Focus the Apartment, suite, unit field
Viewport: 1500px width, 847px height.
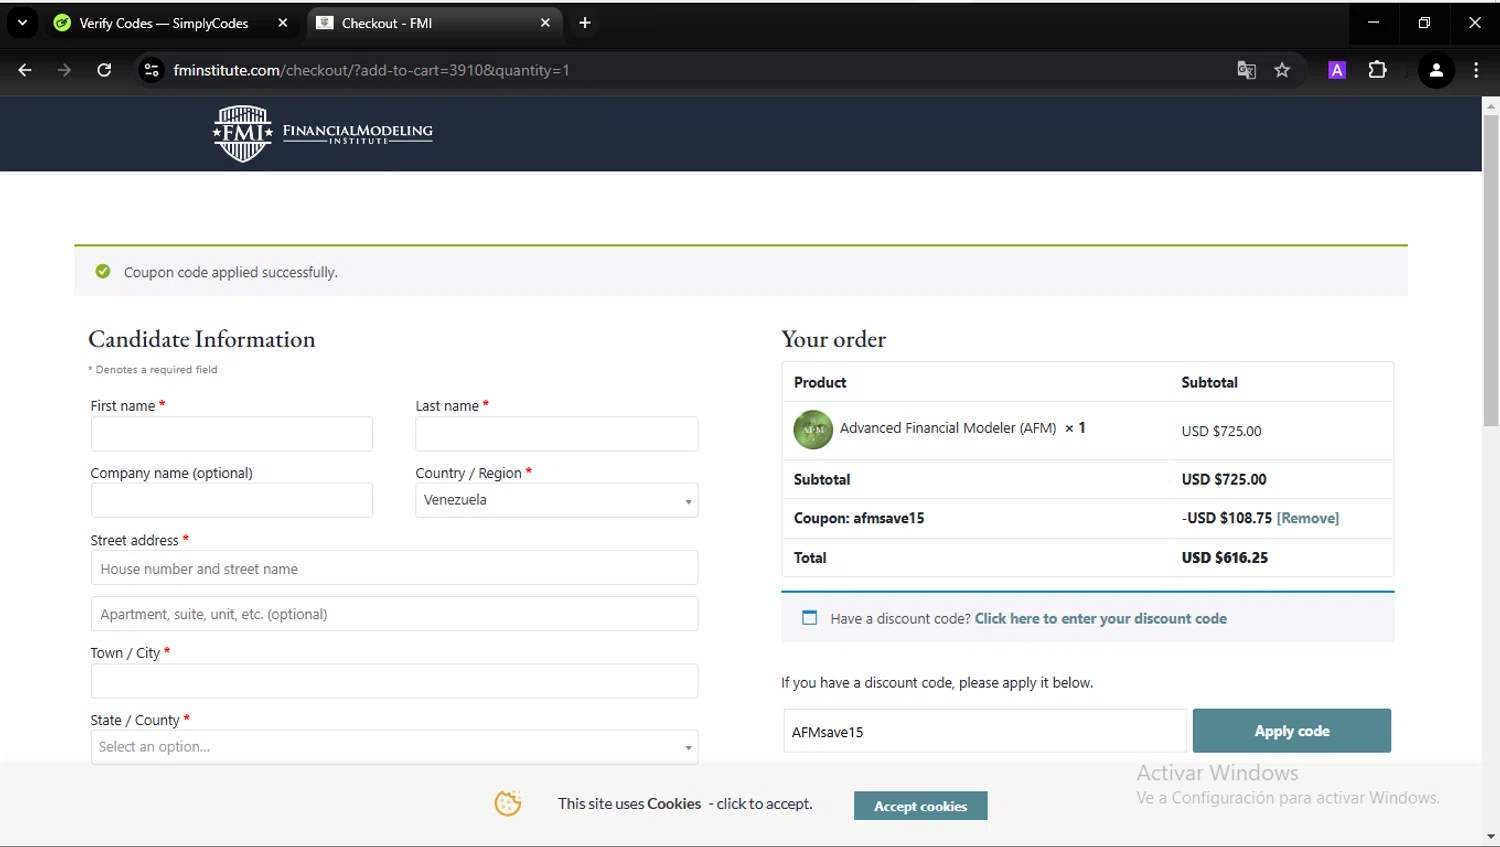coord(394,614)
